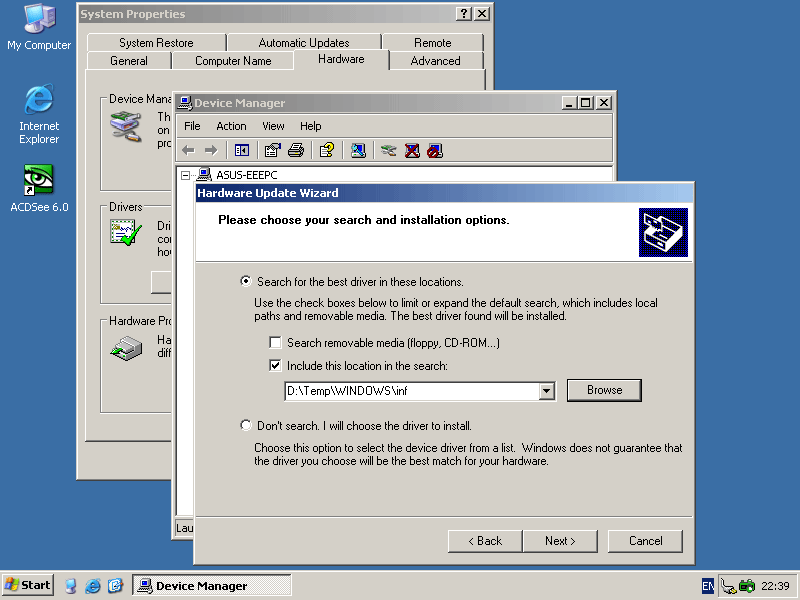Switch to the Computer Name tab

tap(233, 61)
